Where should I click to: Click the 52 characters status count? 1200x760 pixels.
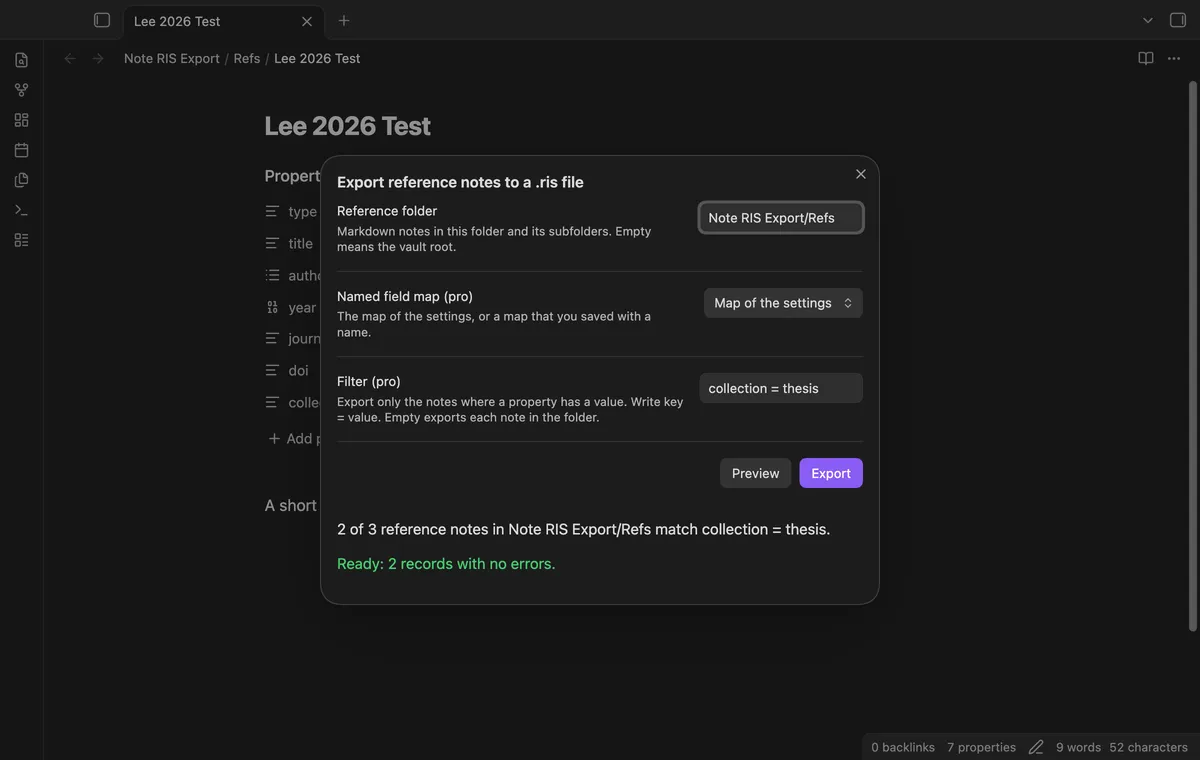pos(1148,747)
